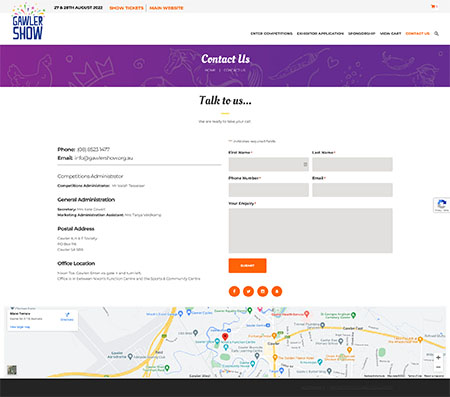Open the Facebook social icon
This screenshot has height=397, width=450.
coord(234,291)
